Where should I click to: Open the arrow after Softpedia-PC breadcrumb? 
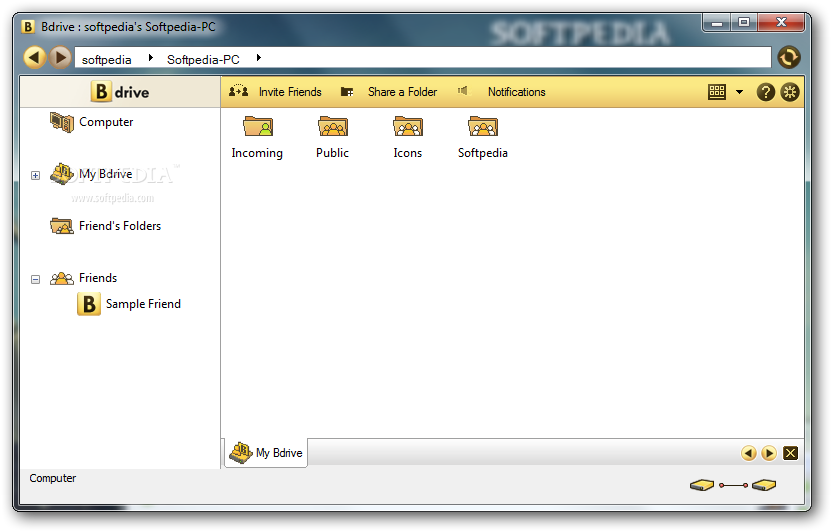(x=258, y=57)
